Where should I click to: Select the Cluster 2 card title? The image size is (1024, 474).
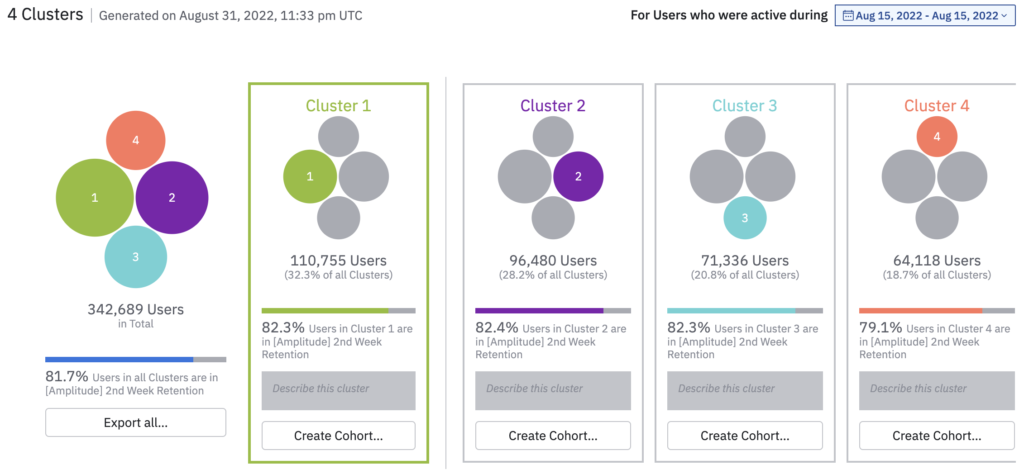[x=553, y=105]
